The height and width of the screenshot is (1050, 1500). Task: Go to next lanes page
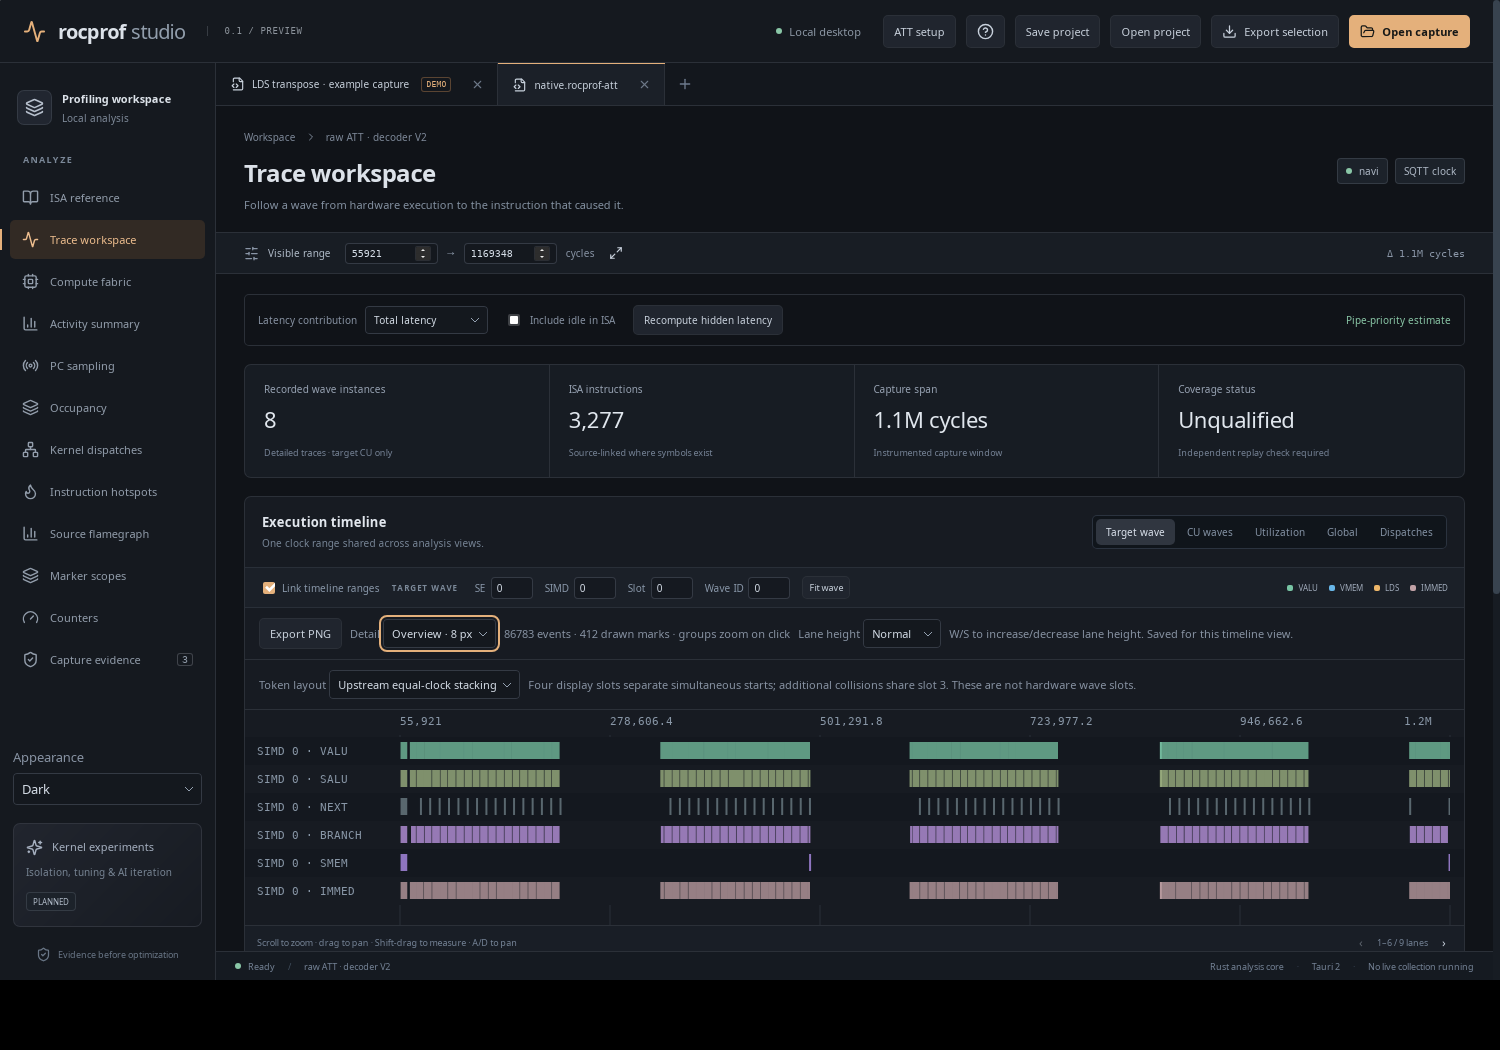tap(1443, 943)
